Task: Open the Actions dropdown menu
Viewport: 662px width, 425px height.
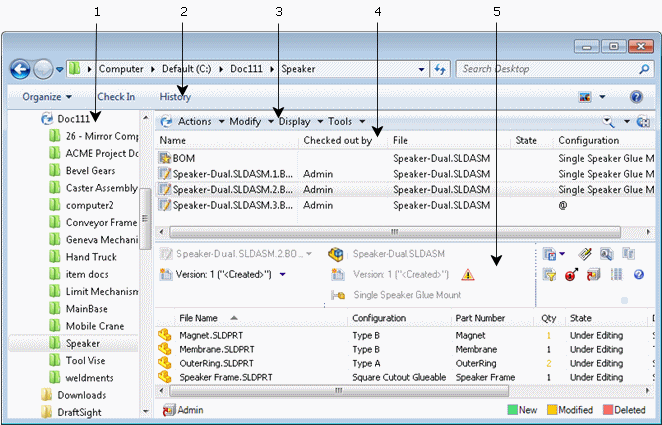Action: pos(190,121)
